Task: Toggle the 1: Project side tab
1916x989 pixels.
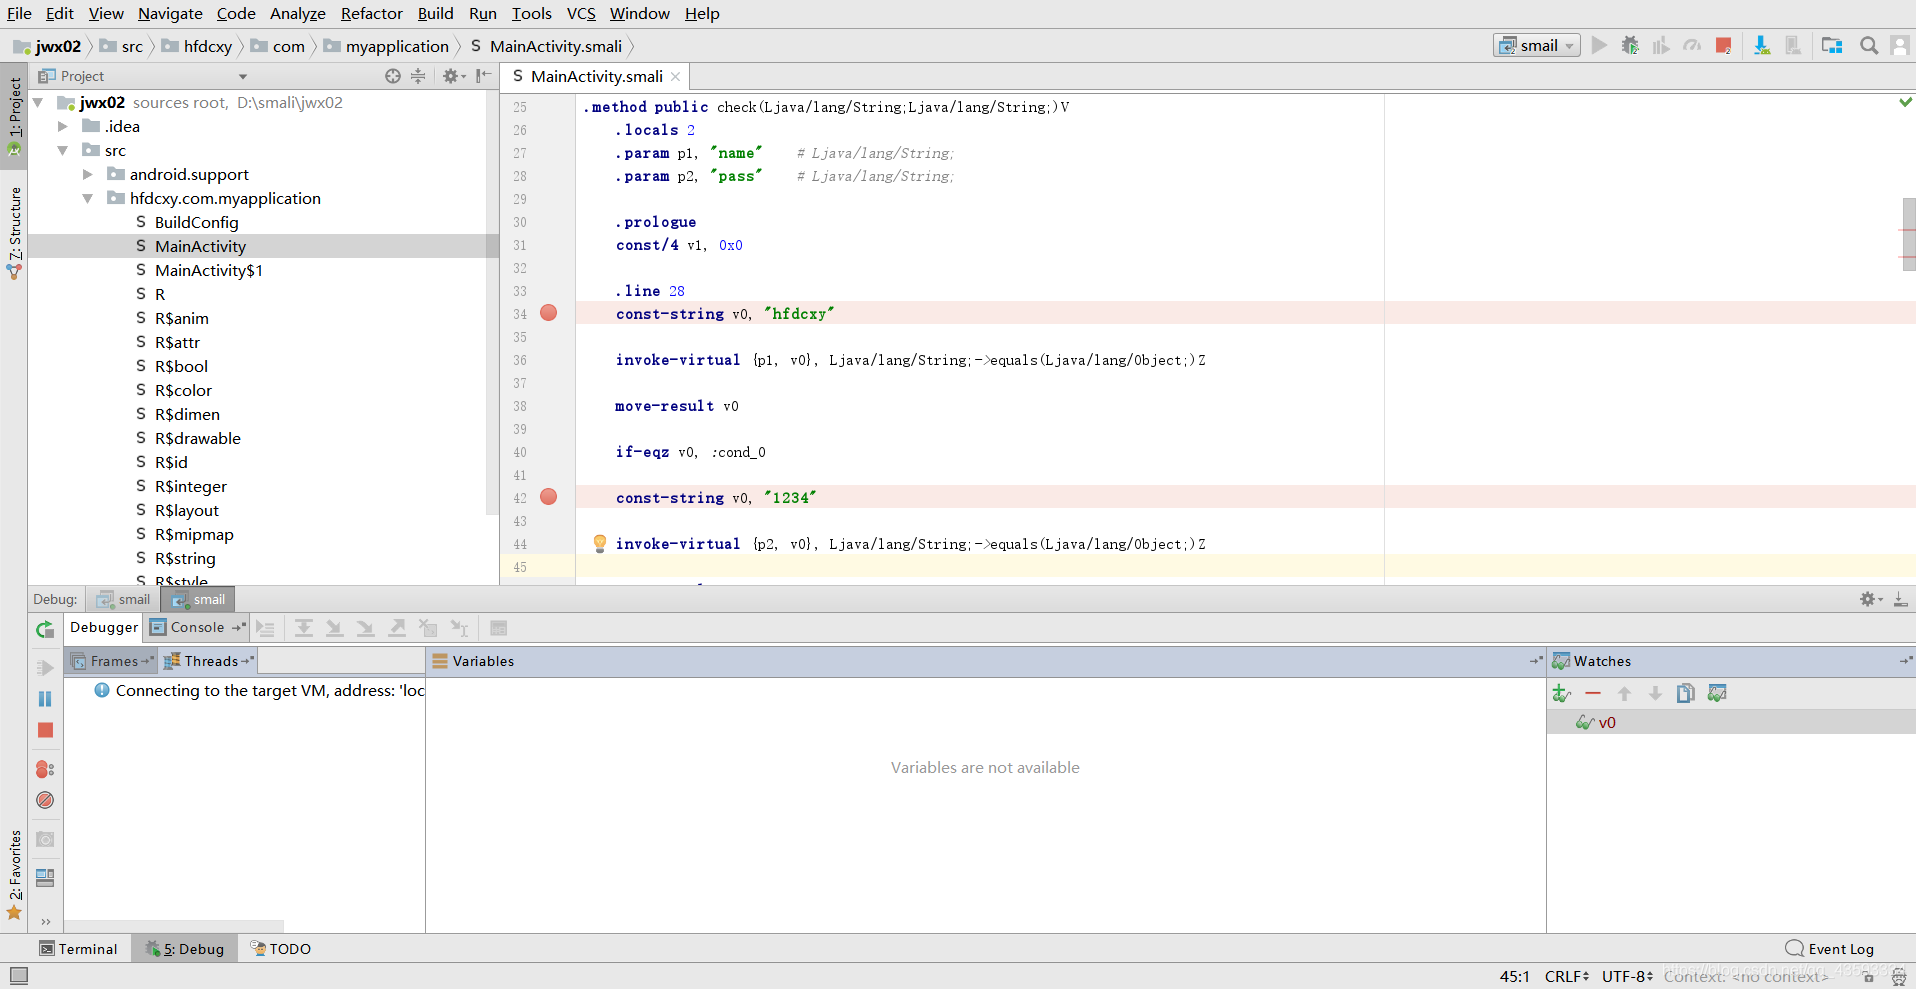Action: [x=14, y=115]
